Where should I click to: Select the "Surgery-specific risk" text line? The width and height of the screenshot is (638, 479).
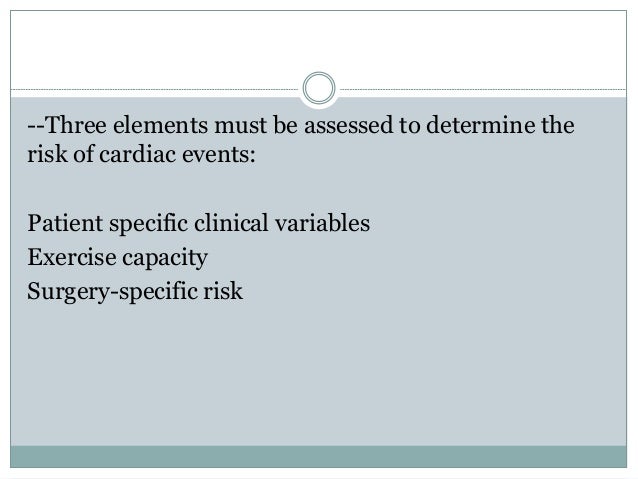(136, 294)
